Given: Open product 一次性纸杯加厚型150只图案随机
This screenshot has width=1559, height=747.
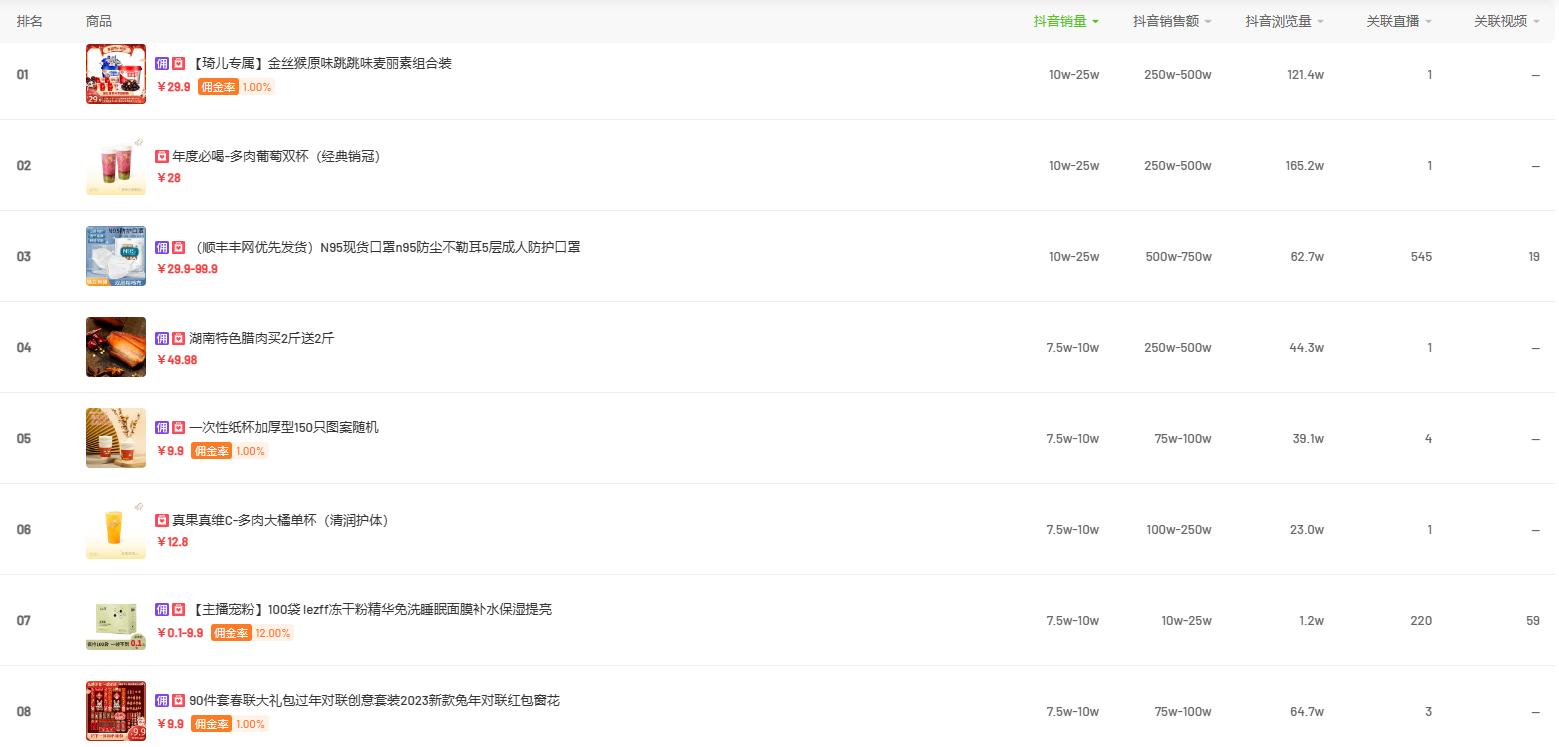Looking at the screenshot, I should click(x=284, y=428).
